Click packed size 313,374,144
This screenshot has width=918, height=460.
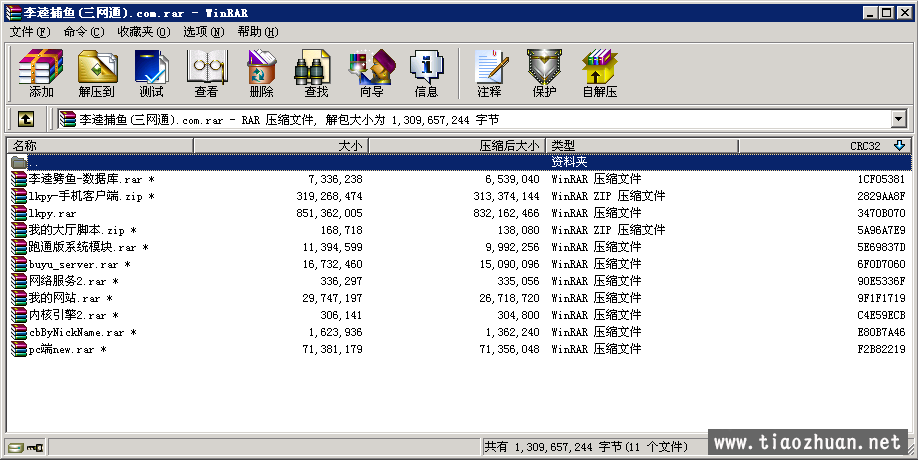pyautogui.click(x=506, y=196)
